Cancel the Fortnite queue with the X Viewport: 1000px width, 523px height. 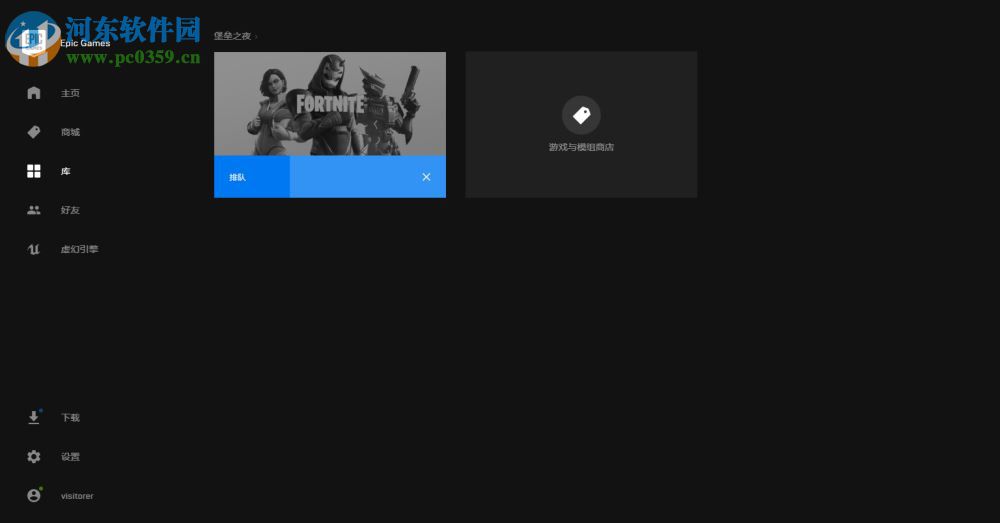[x=426, y=177]
